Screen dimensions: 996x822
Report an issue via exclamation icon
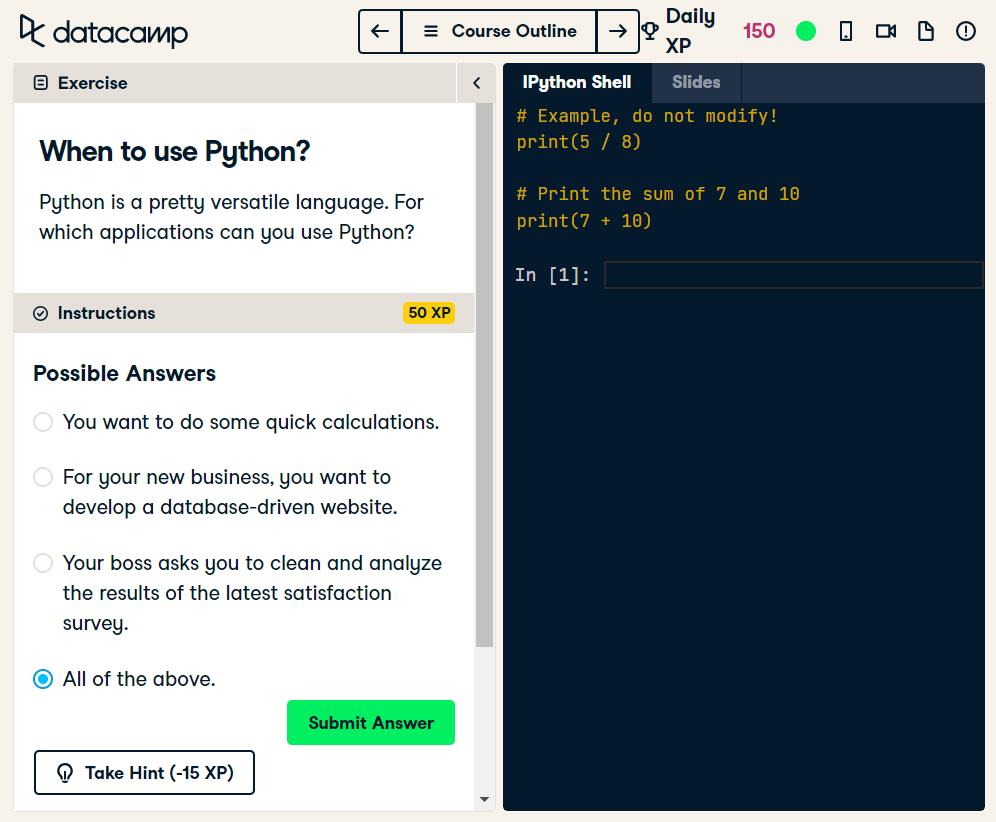(966, 31)
